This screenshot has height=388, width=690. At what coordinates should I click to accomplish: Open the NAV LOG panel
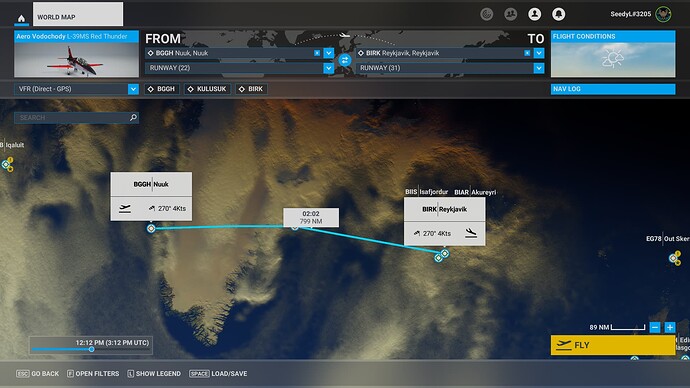click(613, 89)
